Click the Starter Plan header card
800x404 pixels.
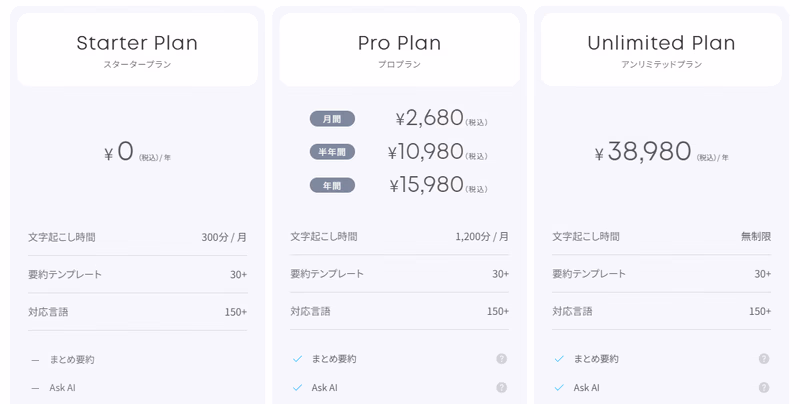[137, 49]
